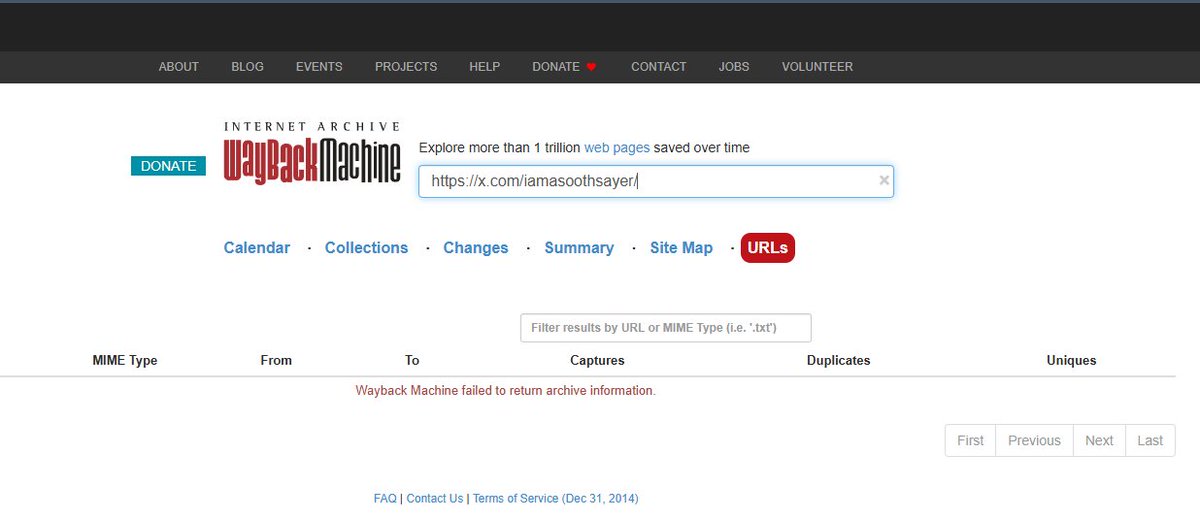Go to EVENTS page

(x=319, y=67)
